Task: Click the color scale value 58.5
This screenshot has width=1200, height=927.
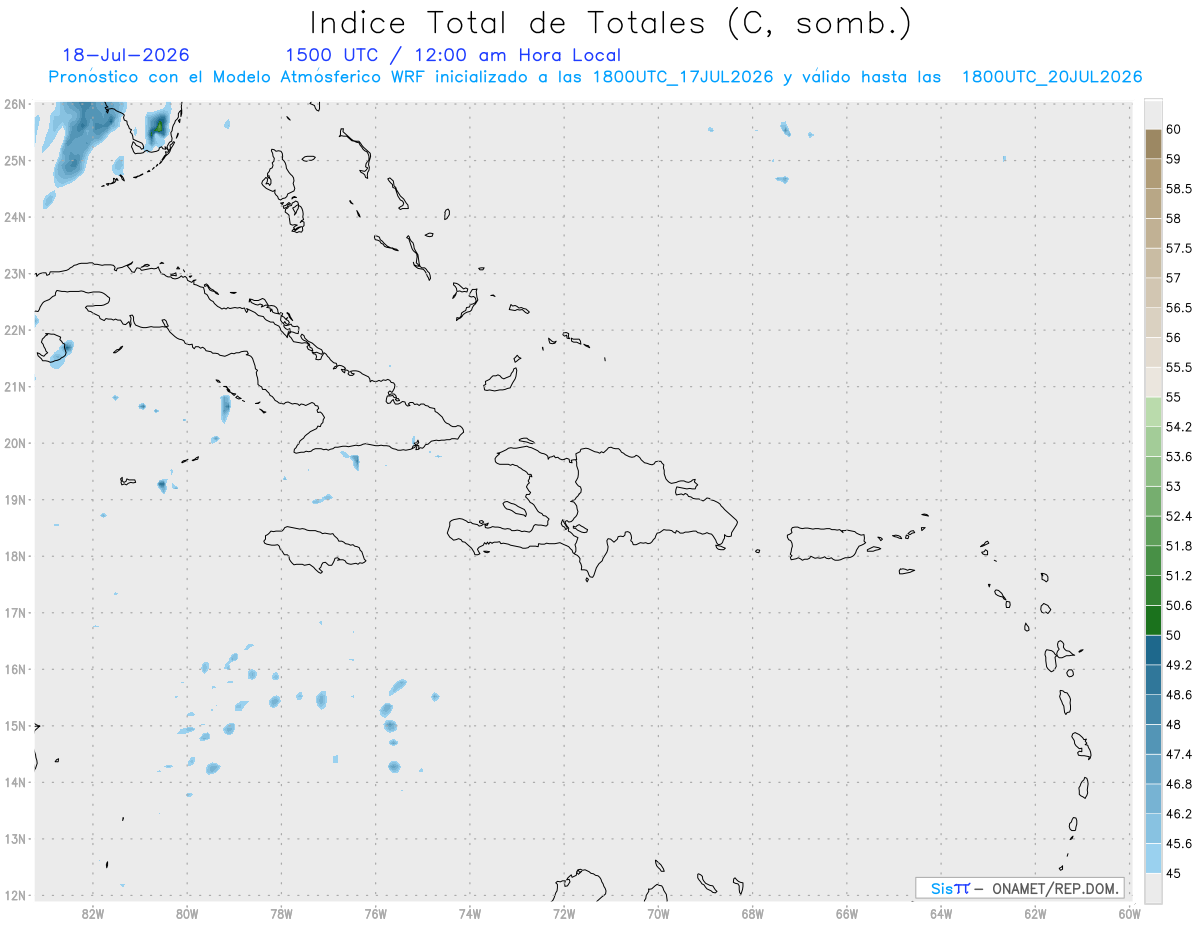Action: point(1178,189)
